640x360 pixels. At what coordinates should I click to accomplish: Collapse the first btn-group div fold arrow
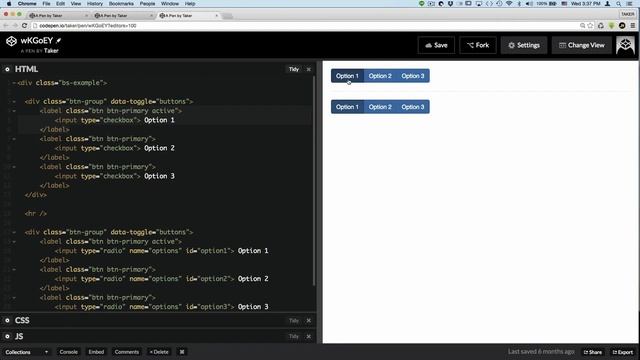pos(14,102)
